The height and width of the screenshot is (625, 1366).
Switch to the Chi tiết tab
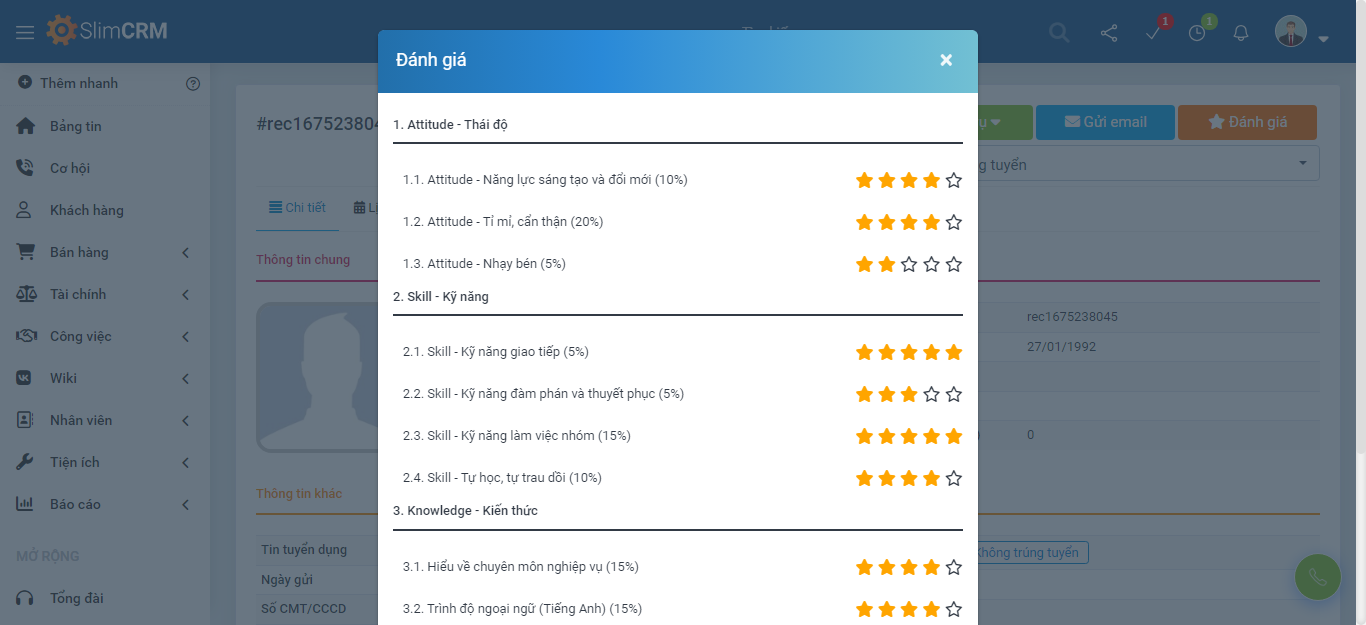click(x=297, y=207)
